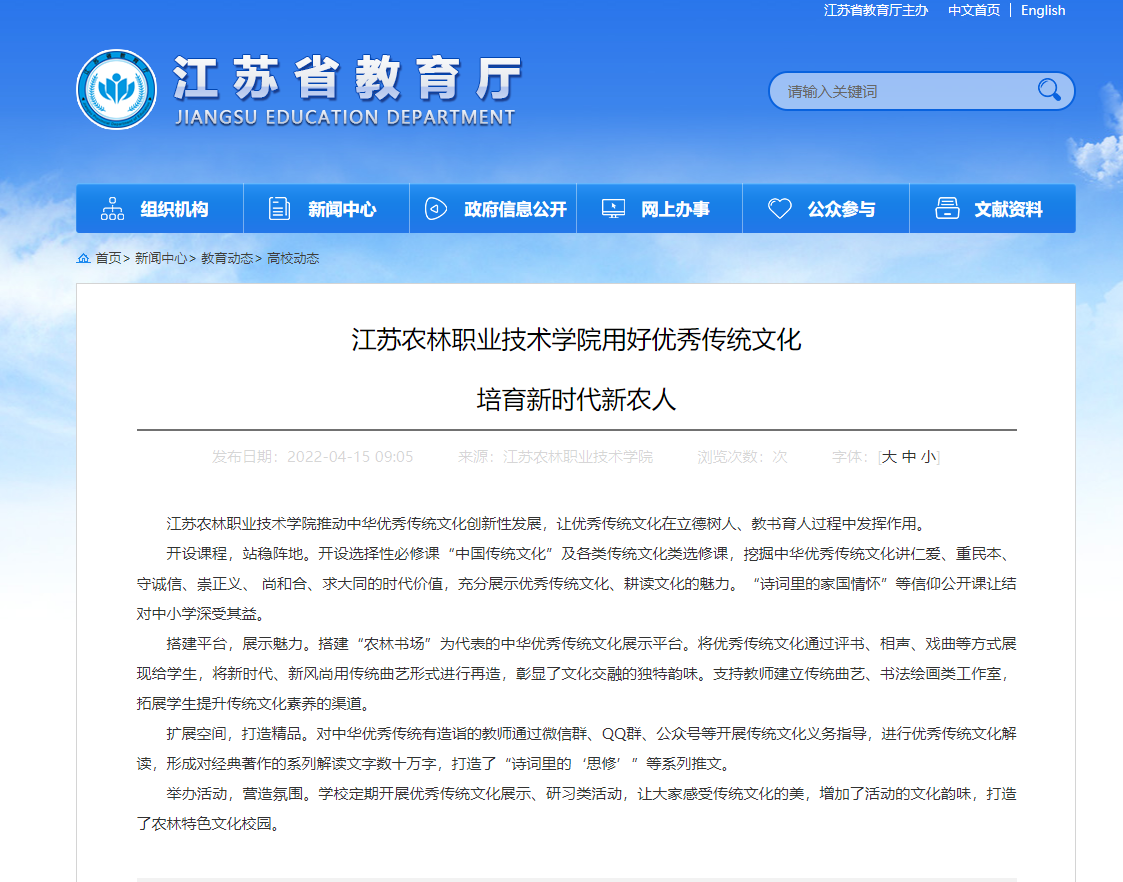Open the 网上办事 menu item

tap(675, 209)
